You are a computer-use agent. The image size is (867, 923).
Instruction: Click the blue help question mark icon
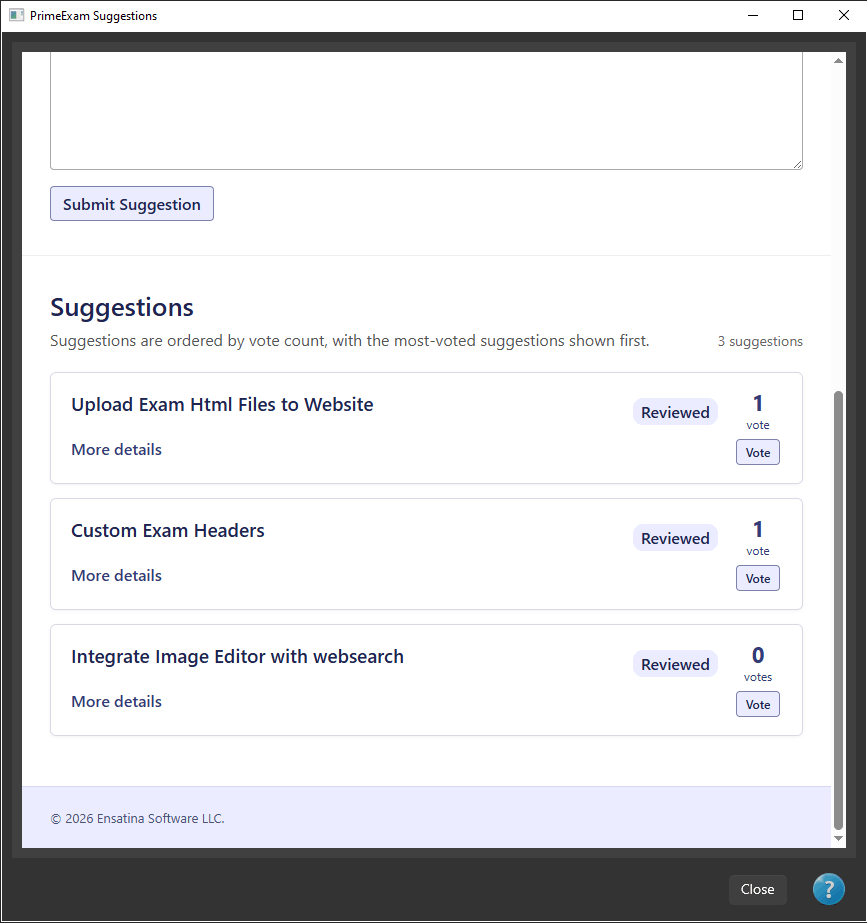click(828, 889)
